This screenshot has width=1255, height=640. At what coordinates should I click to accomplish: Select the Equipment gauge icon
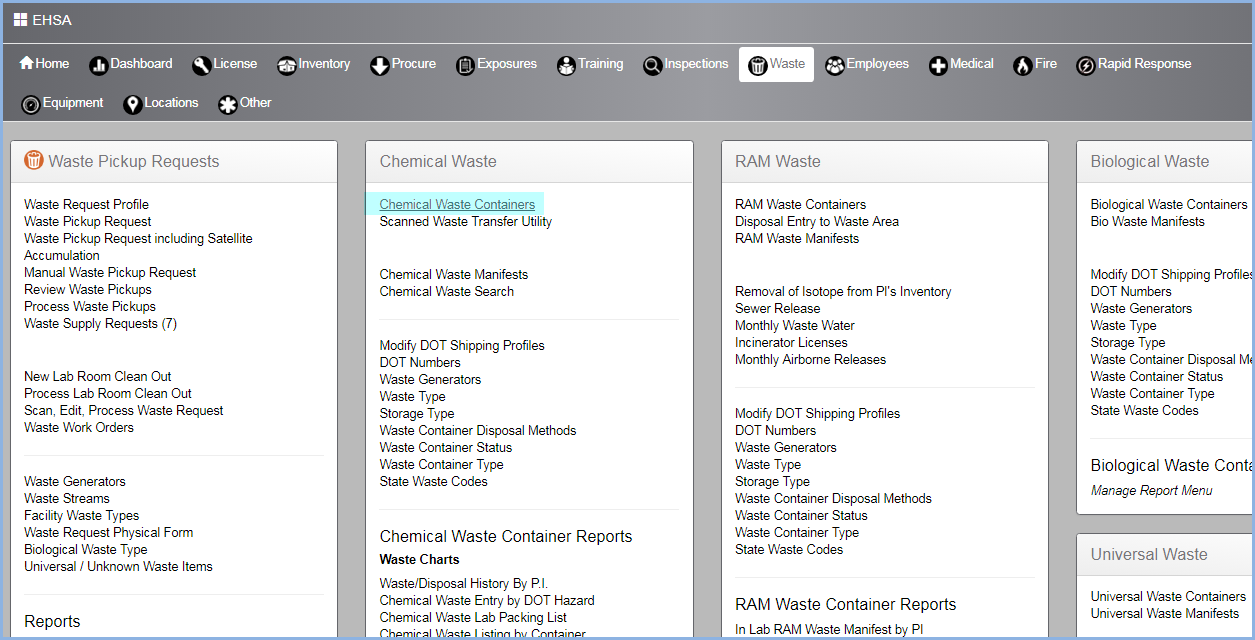(x=30, y=104)
